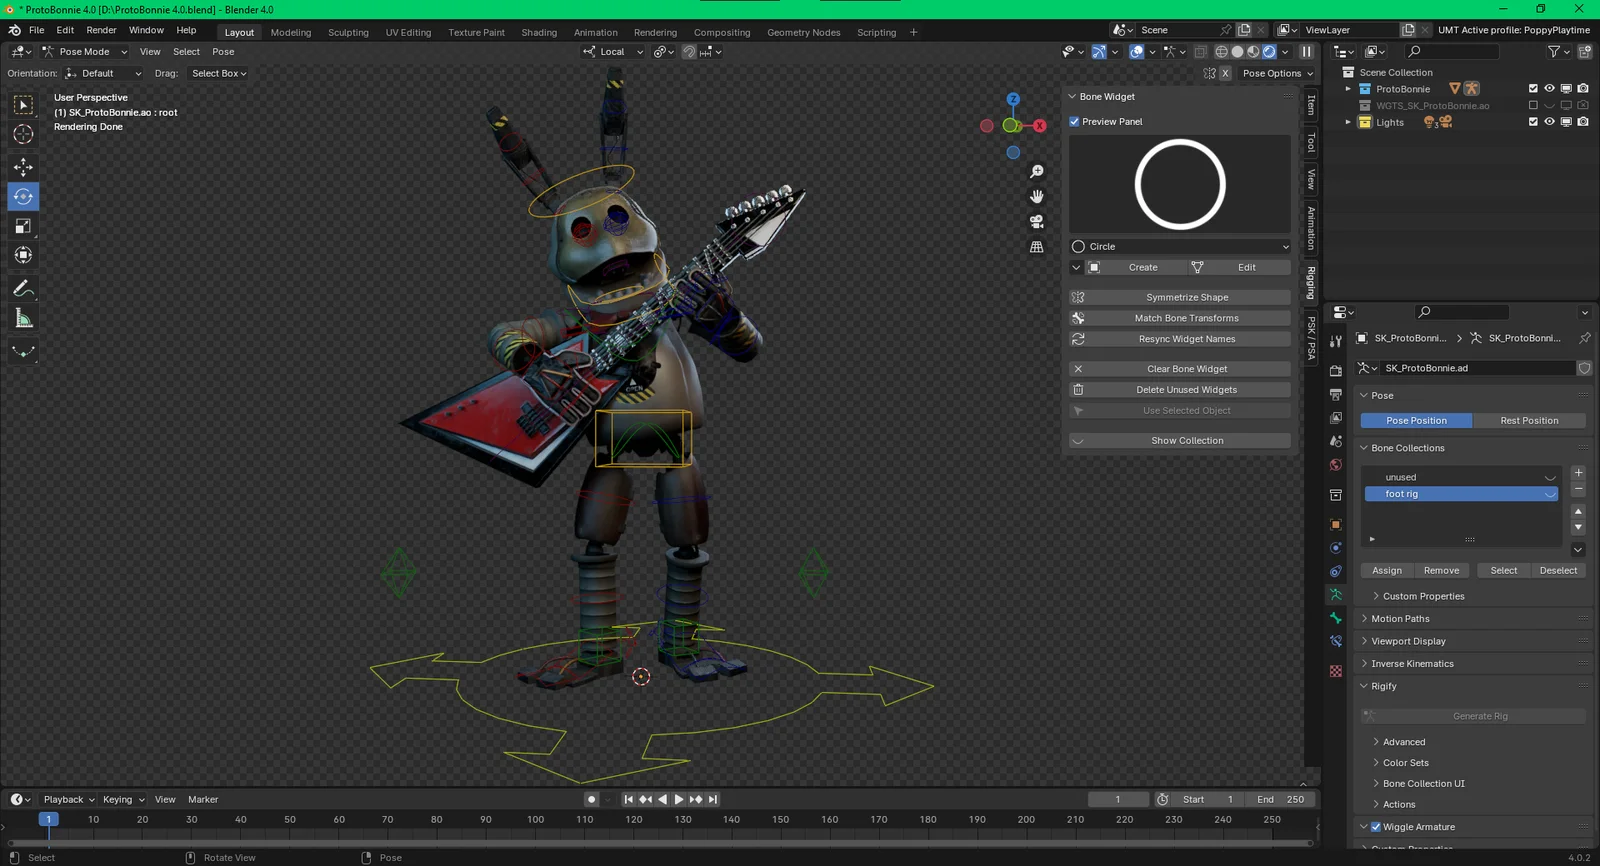Click Match Bone Transforms
The height and width of the screenshot is (866, 1600).
(1180, 318)
